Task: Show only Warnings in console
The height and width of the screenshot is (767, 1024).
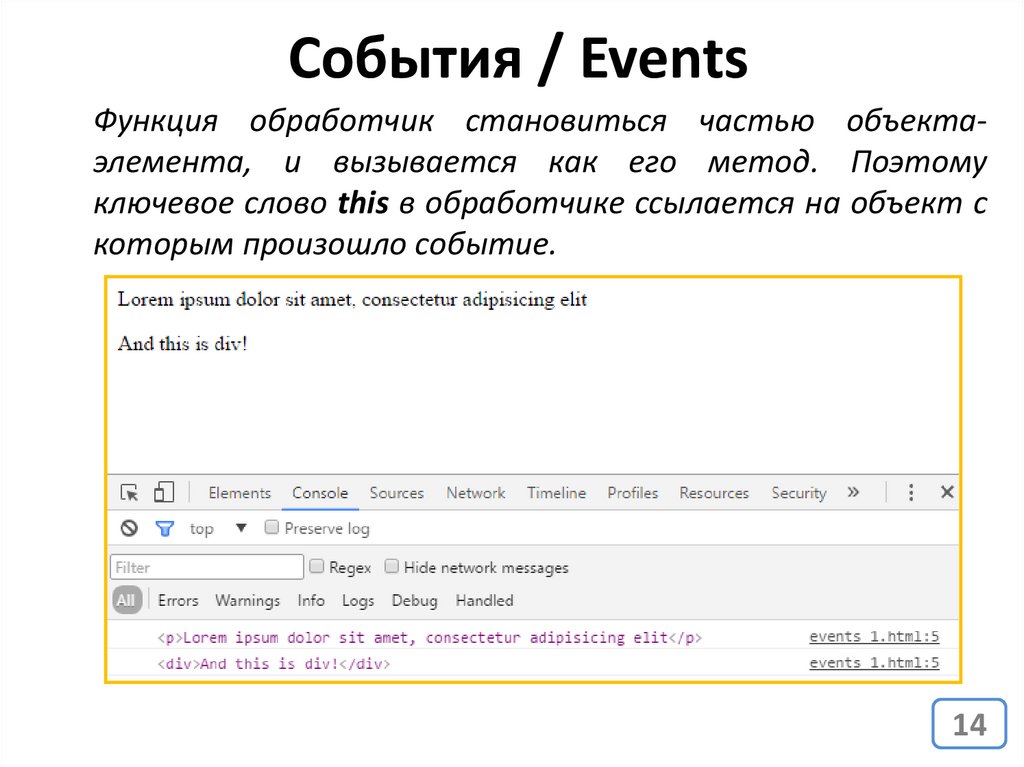Action: coord(247,601)
